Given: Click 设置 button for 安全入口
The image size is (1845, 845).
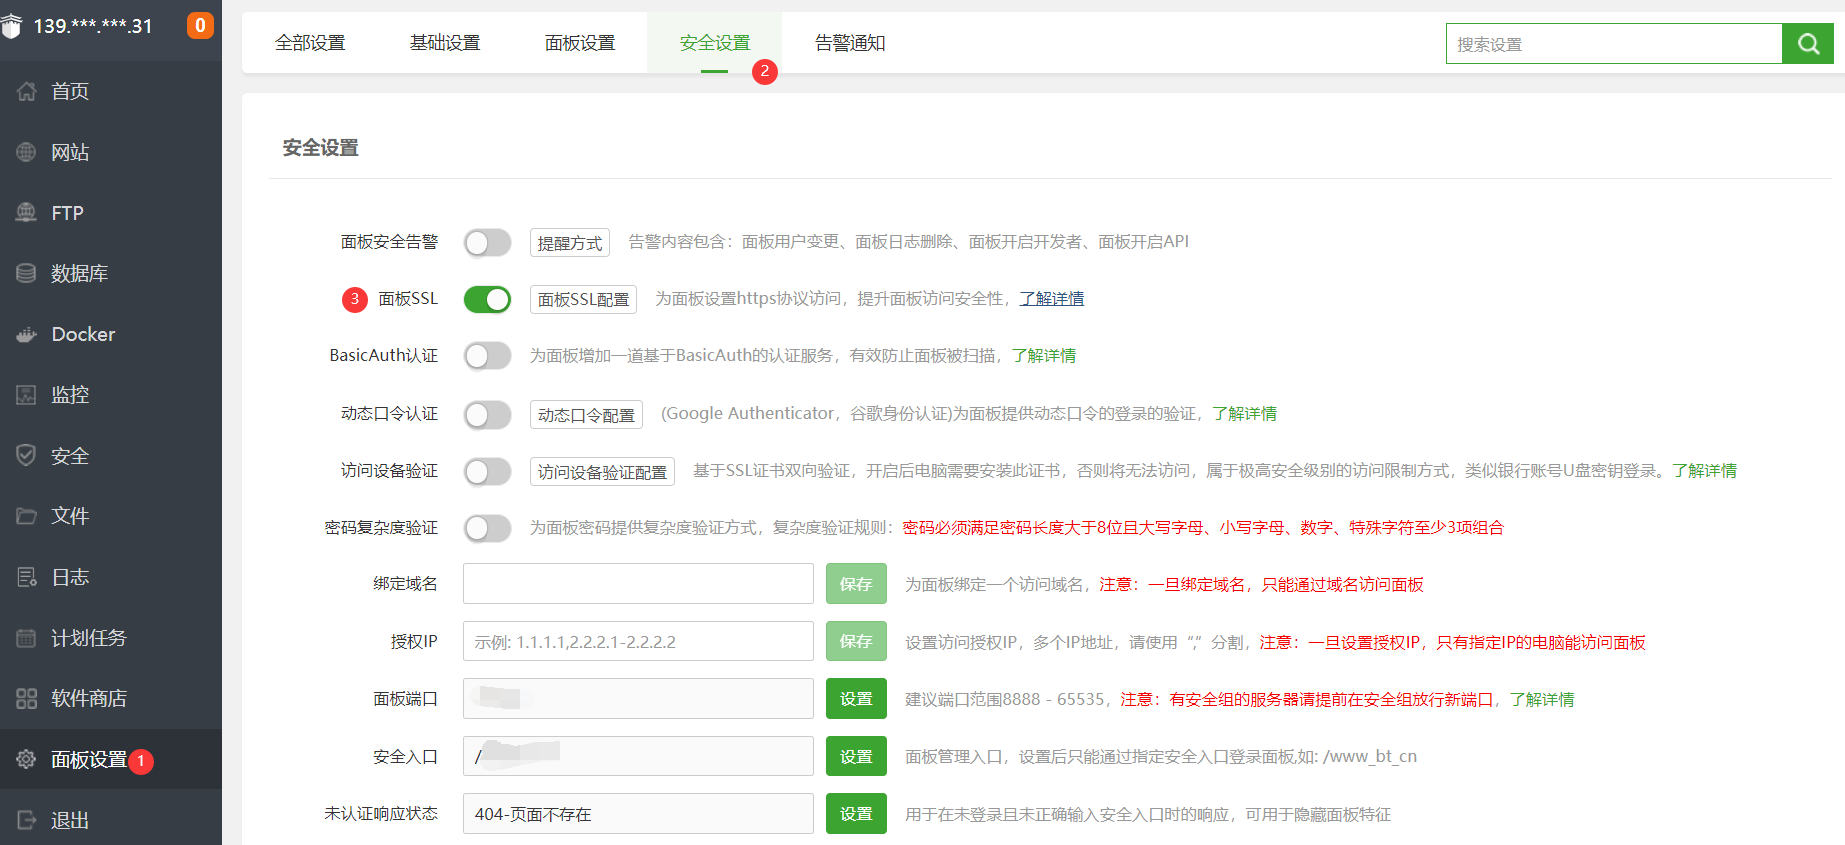Looking at the screenshot, I should pos(856,756).
